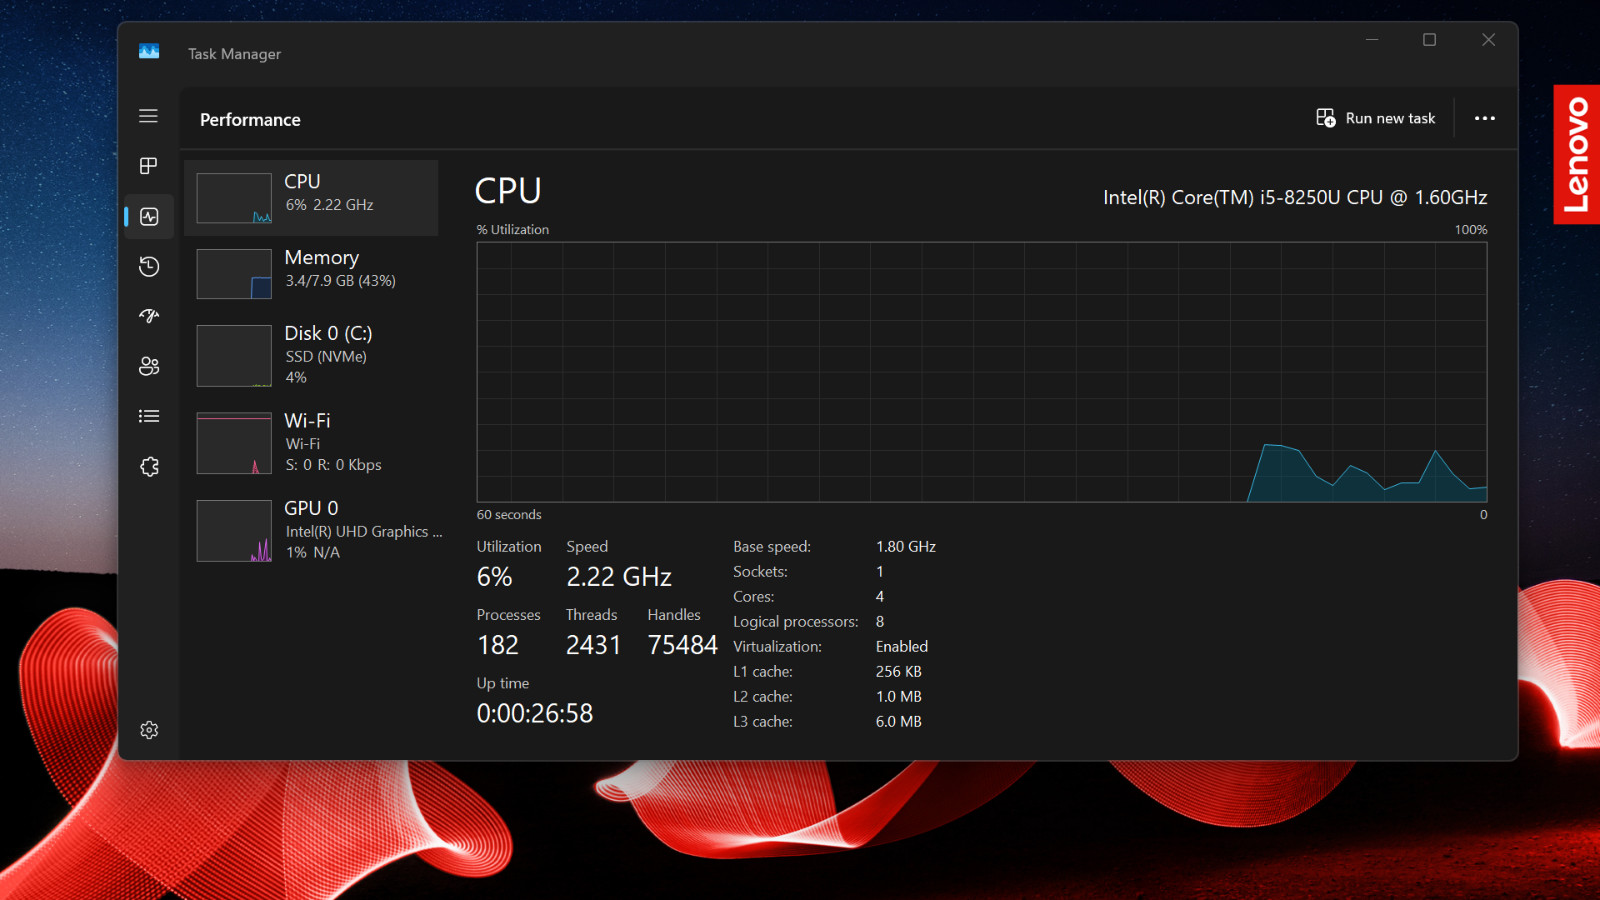The height and width of the screenshot is (900, 1600).
Task: Click the 6% utilization value
Action: pos(494,577)
